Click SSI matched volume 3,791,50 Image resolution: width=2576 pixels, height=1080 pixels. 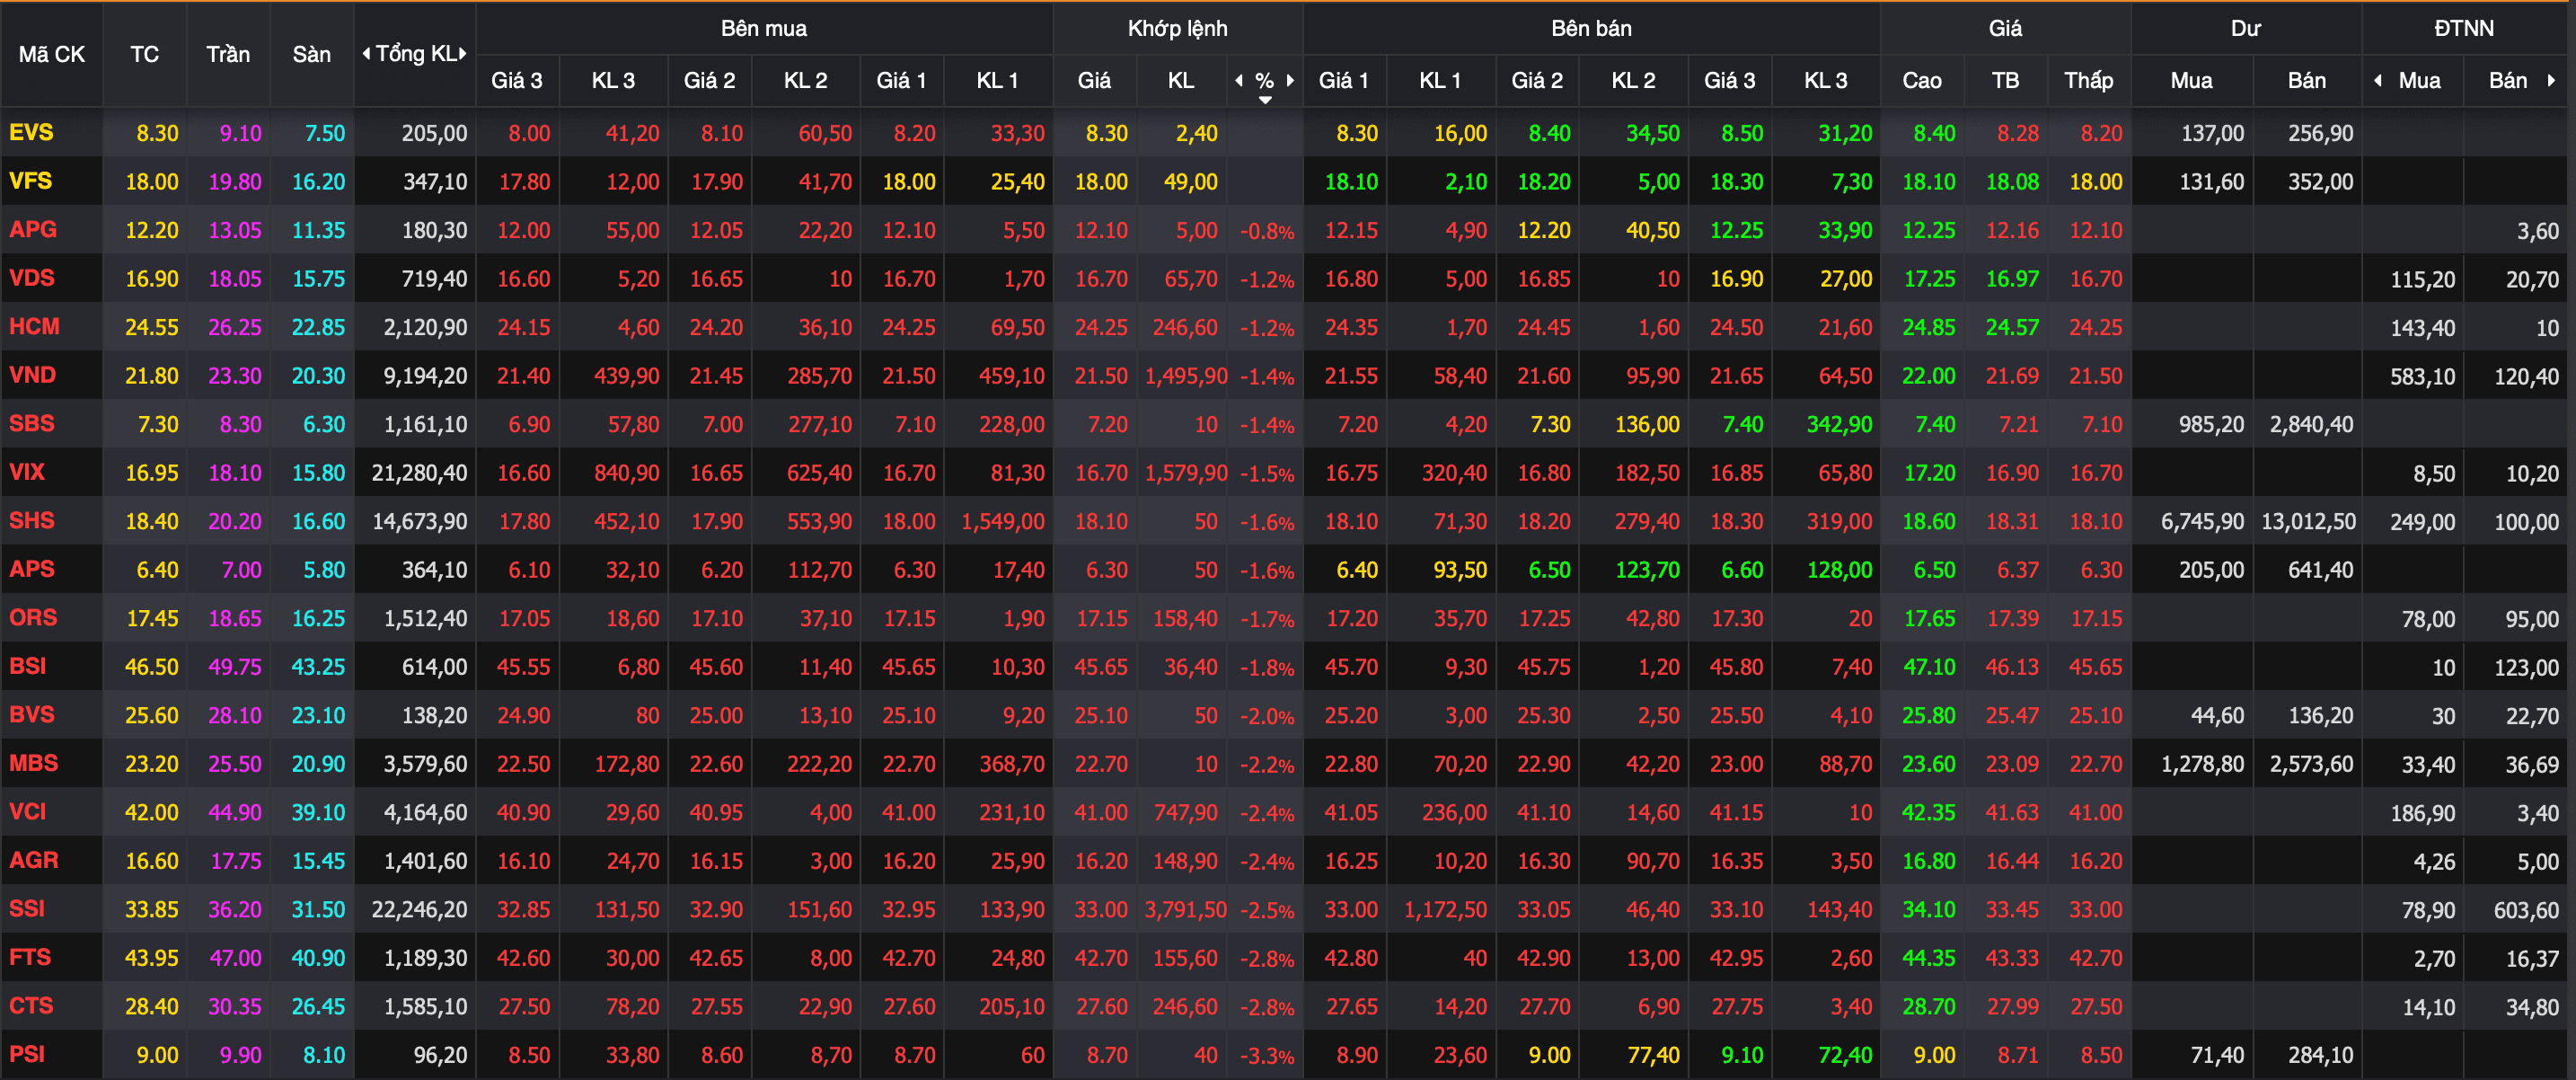(x=1186, y=910)
